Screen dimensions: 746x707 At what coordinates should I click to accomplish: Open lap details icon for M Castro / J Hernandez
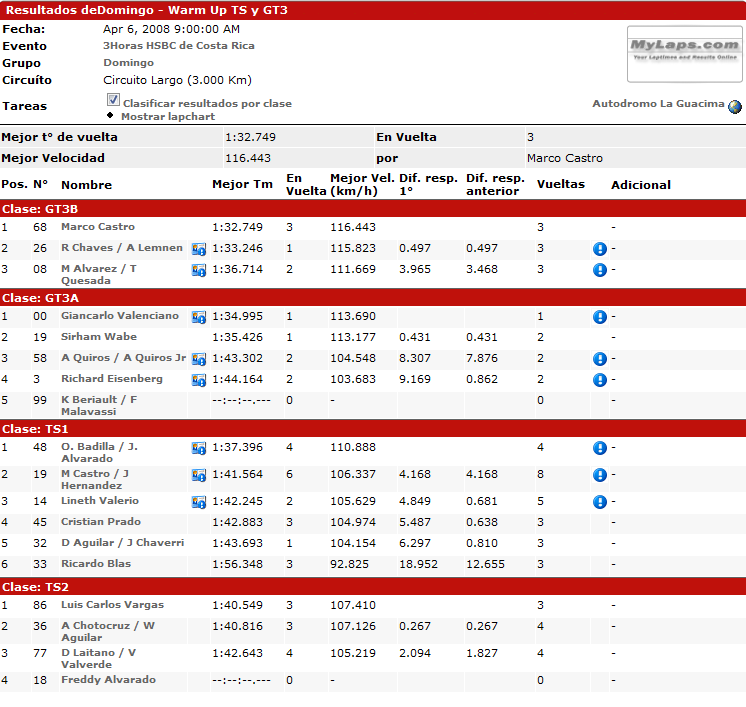[199, 475]
